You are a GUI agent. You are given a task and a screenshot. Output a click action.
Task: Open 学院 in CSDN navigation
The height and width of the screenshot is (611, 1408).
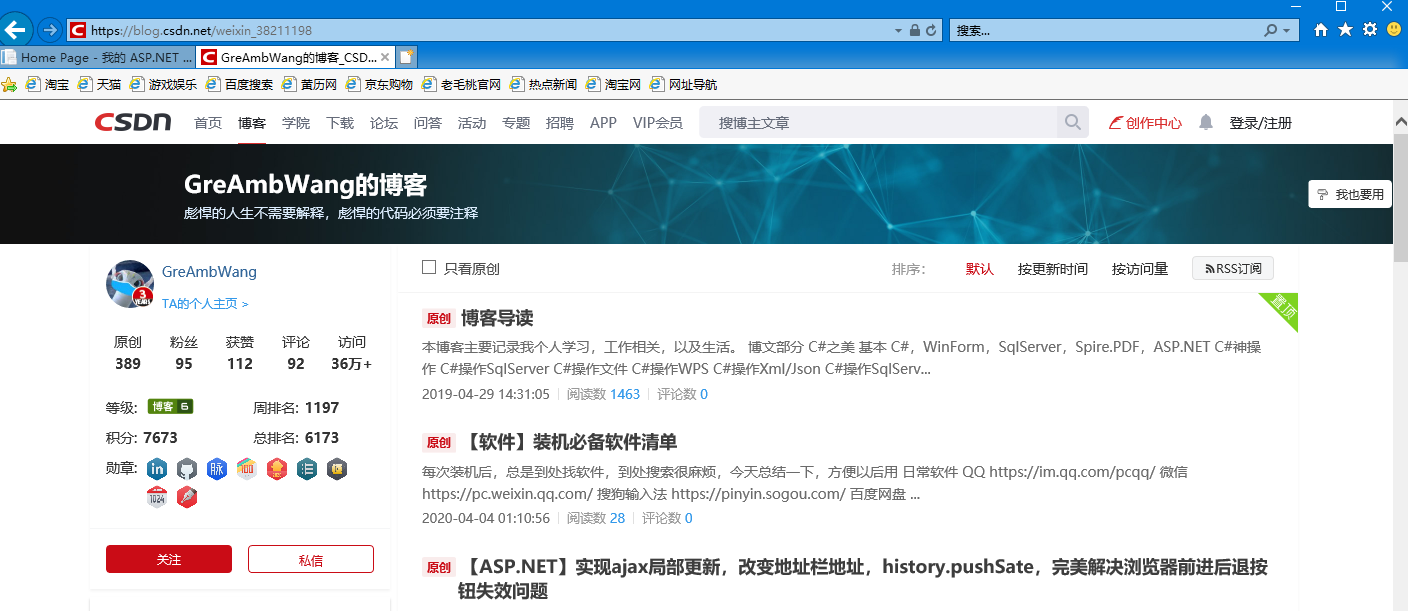coord(296,123)
